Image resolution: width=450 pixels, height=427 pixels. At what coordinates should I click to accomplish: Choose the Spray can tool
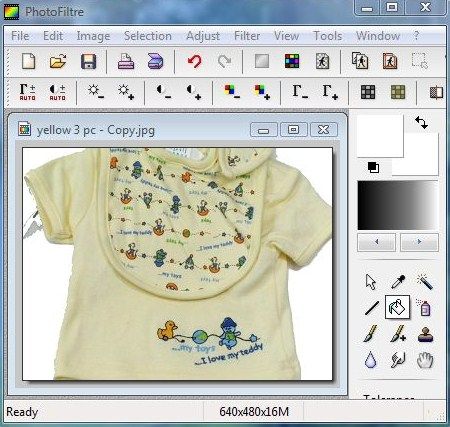click(x=425, y=307)
